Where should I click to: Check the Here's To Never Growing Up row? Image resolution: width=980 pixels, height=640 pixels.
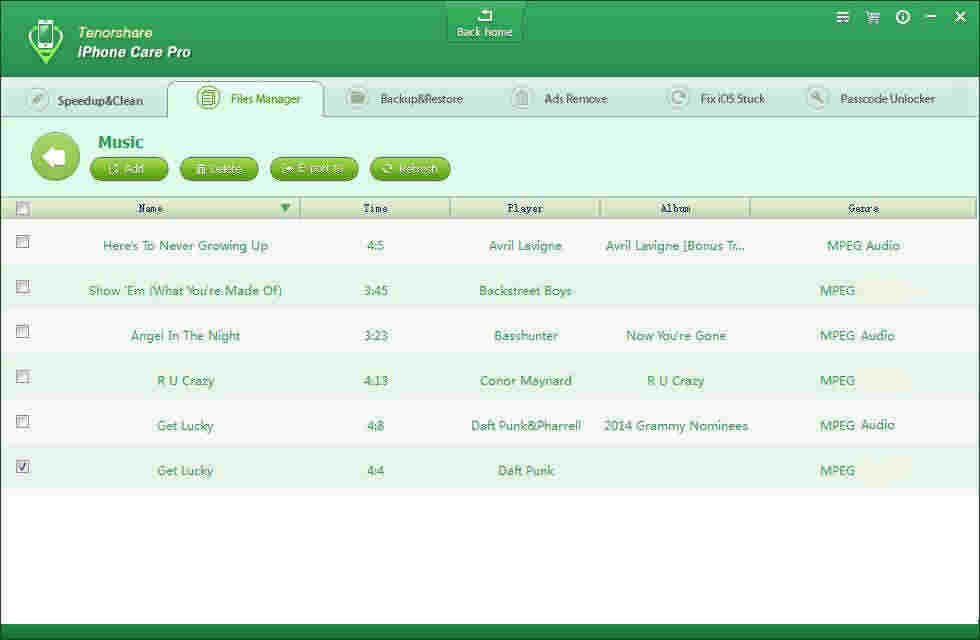click(x=23, y=241)
